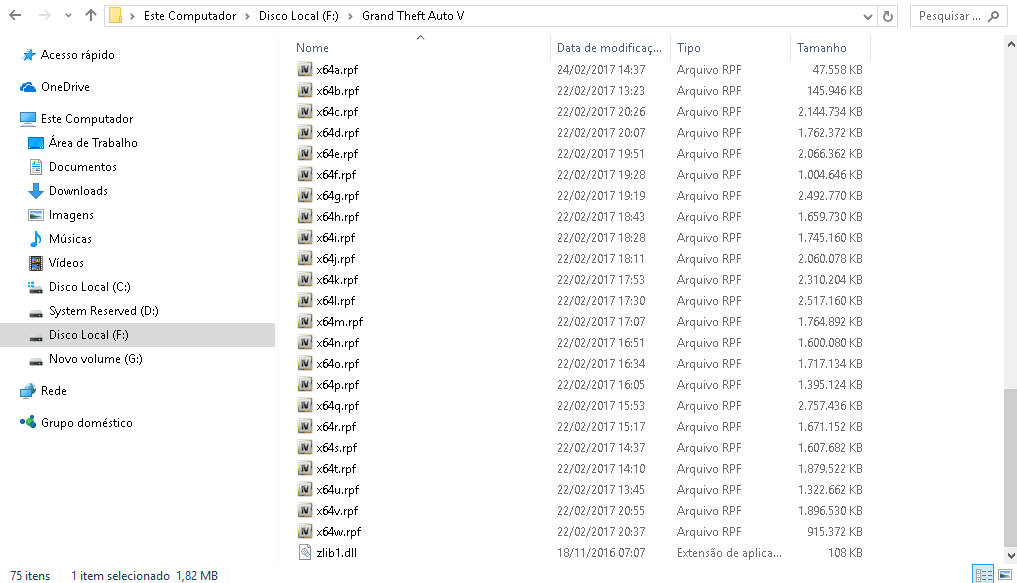Screen dimensions: 1017x583
Task: Open Rede in navigation pane
Action: point(53,390)
